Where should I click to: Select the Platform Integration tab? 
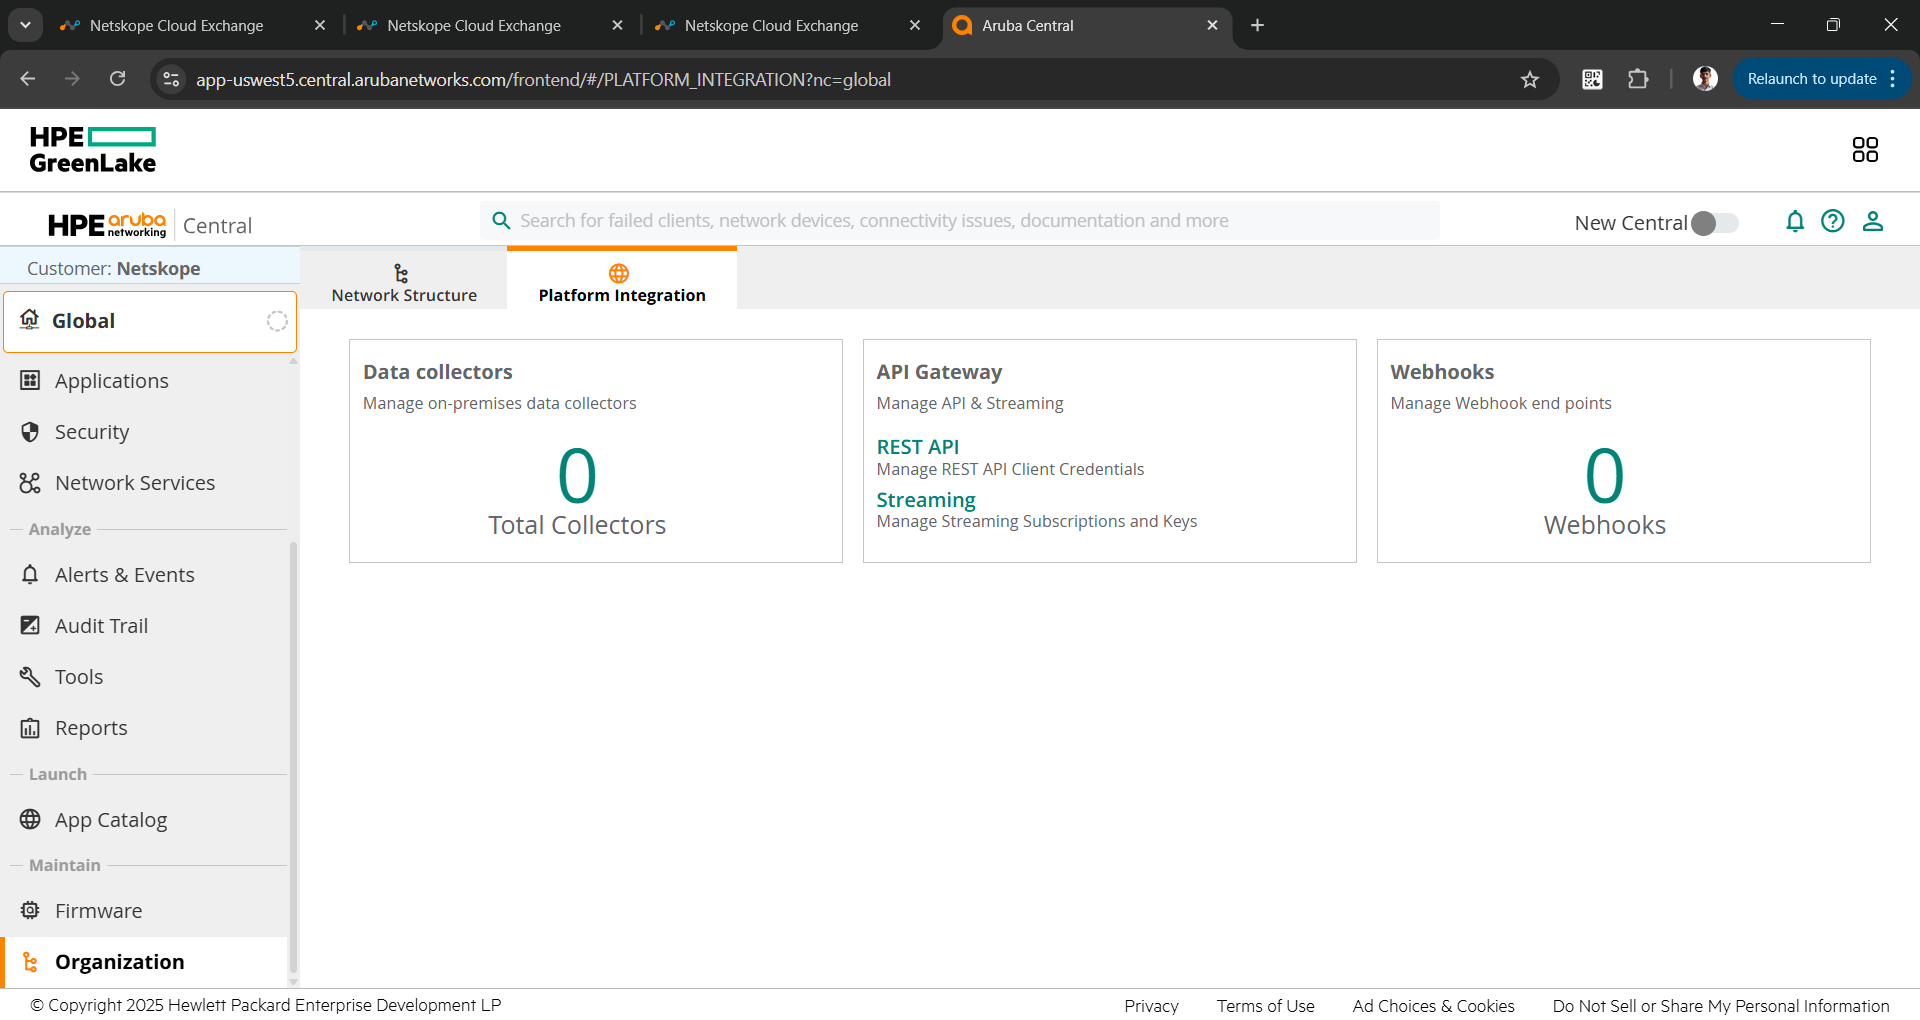(x=622, y=280)
